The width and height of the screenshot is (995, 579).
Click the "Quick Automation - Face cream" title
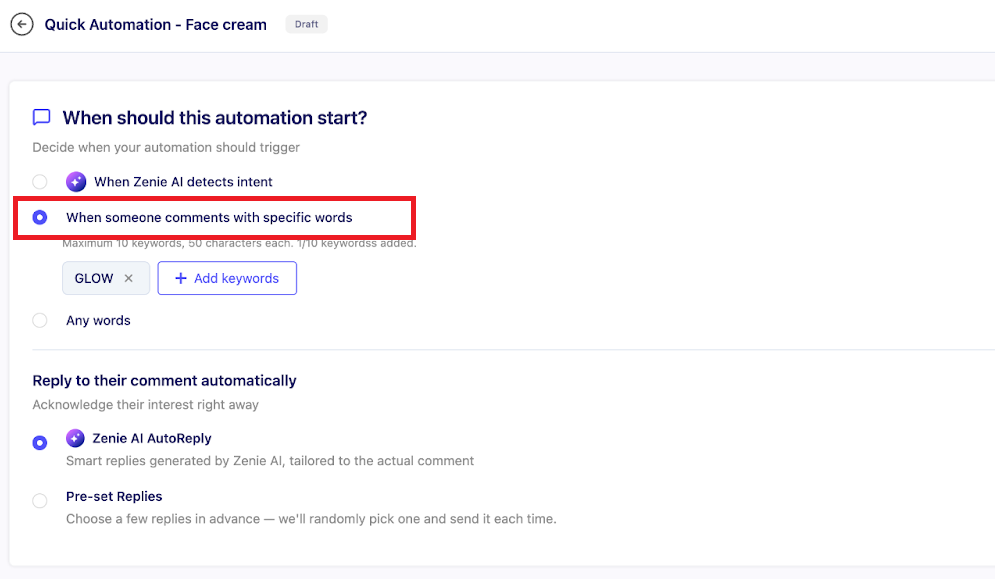coord(156,25)
